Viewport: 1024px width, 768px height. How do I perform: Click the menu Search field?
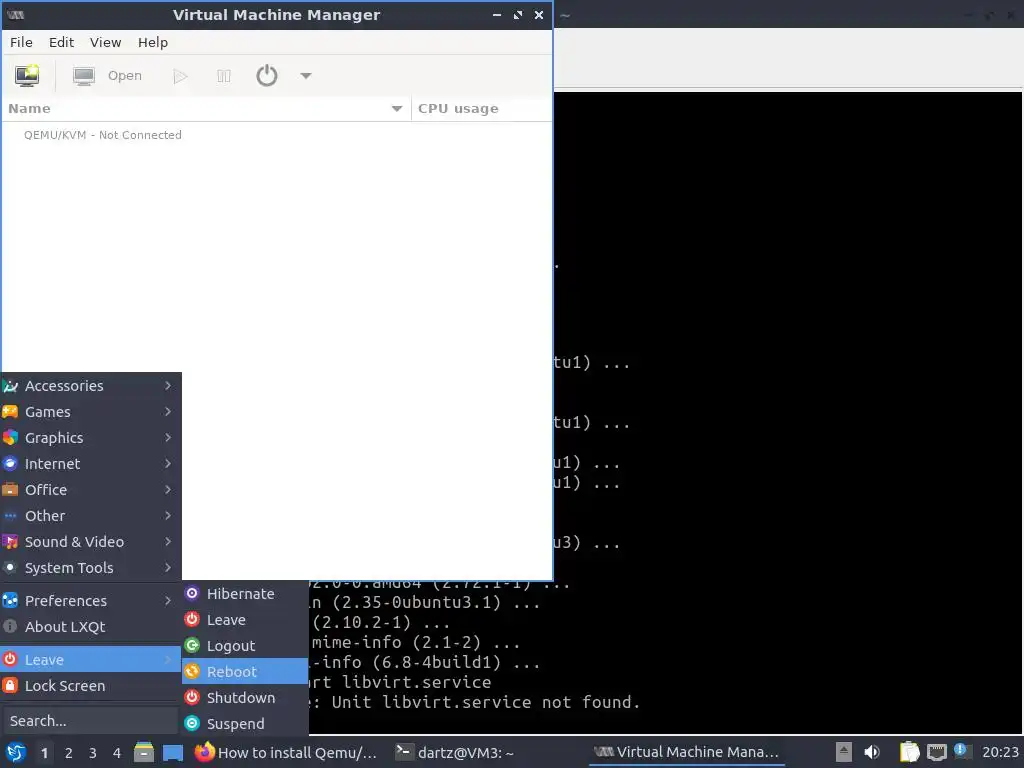point(90,721)
